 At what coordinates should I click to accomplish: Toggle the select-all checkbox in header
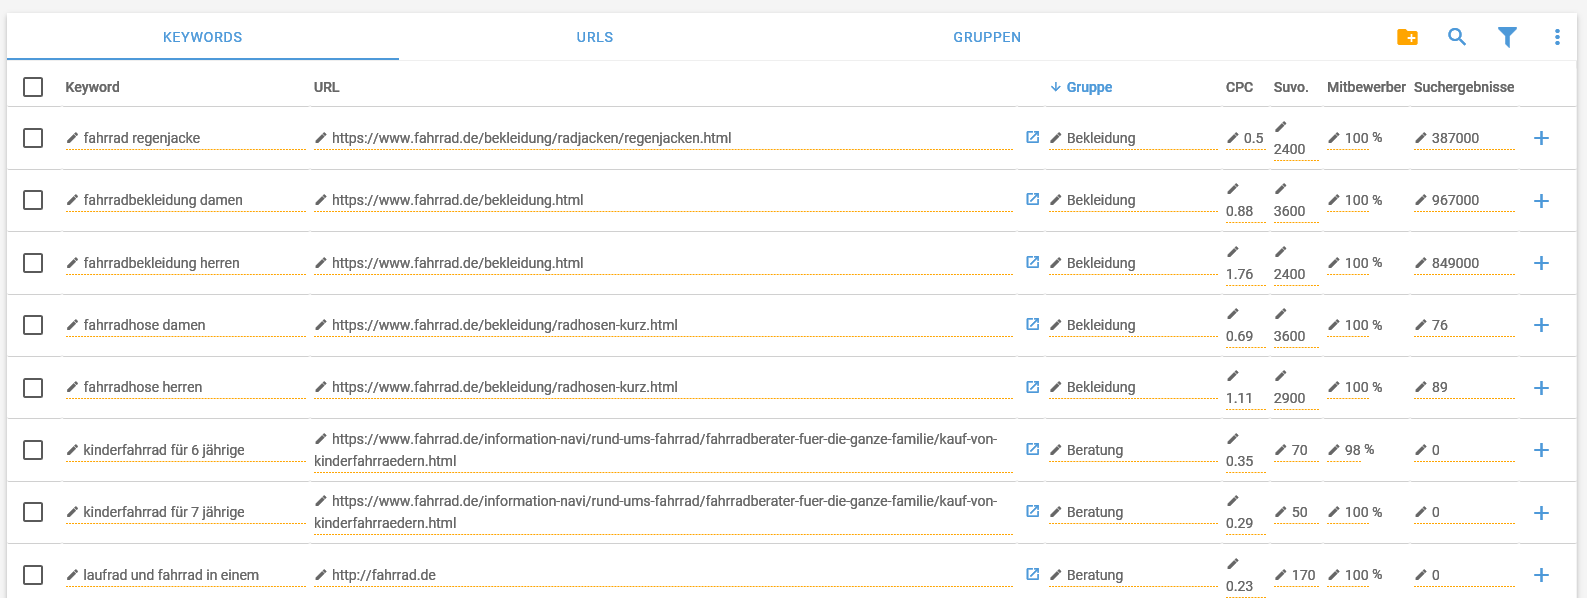pos(33,87)
